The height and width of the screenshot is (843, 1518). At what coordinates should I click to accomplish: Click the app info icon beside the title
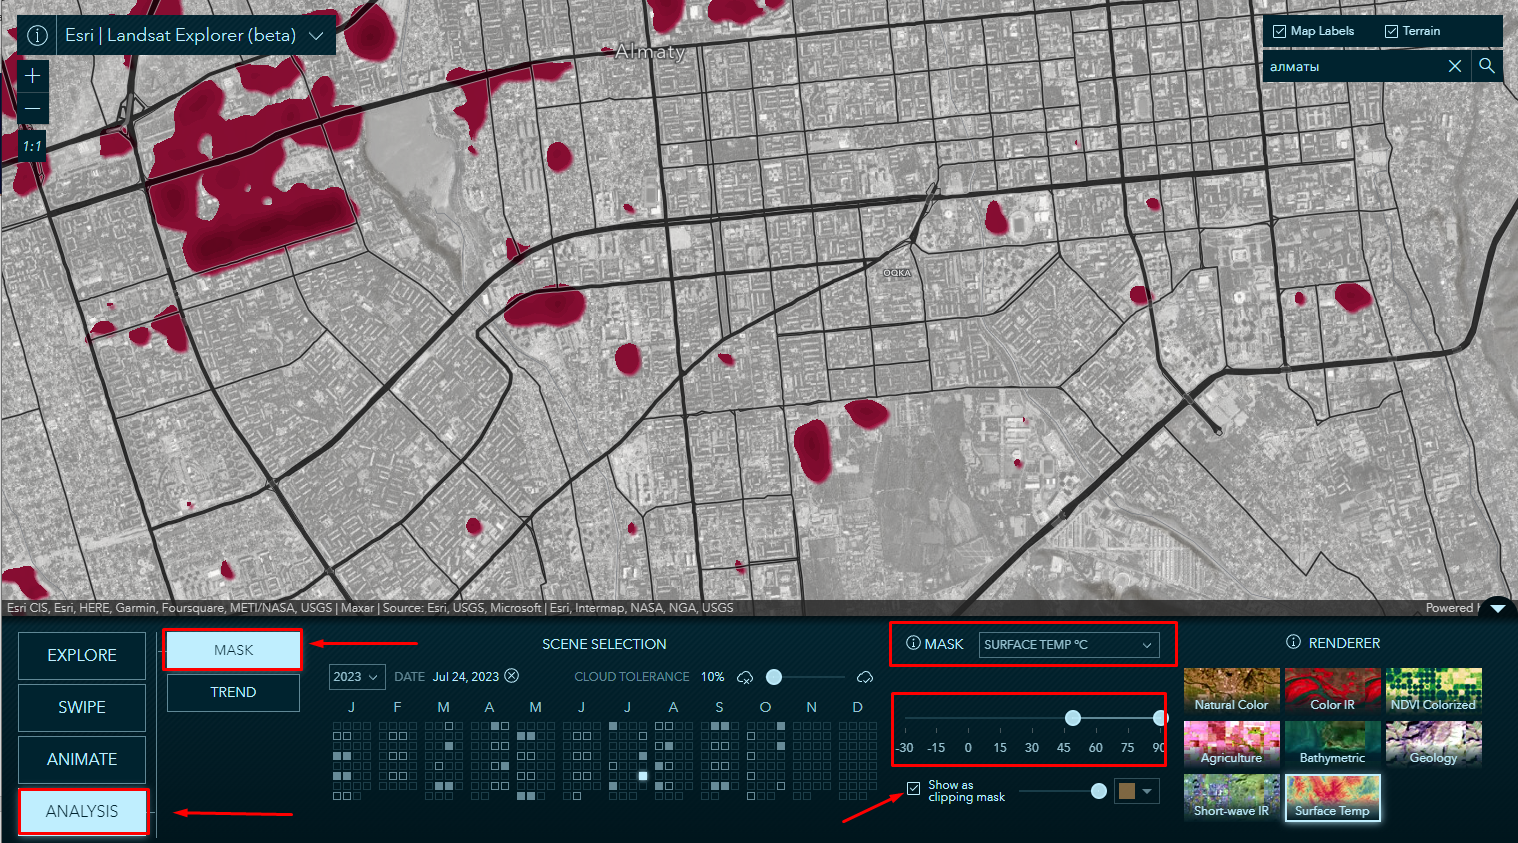(37, 35)
